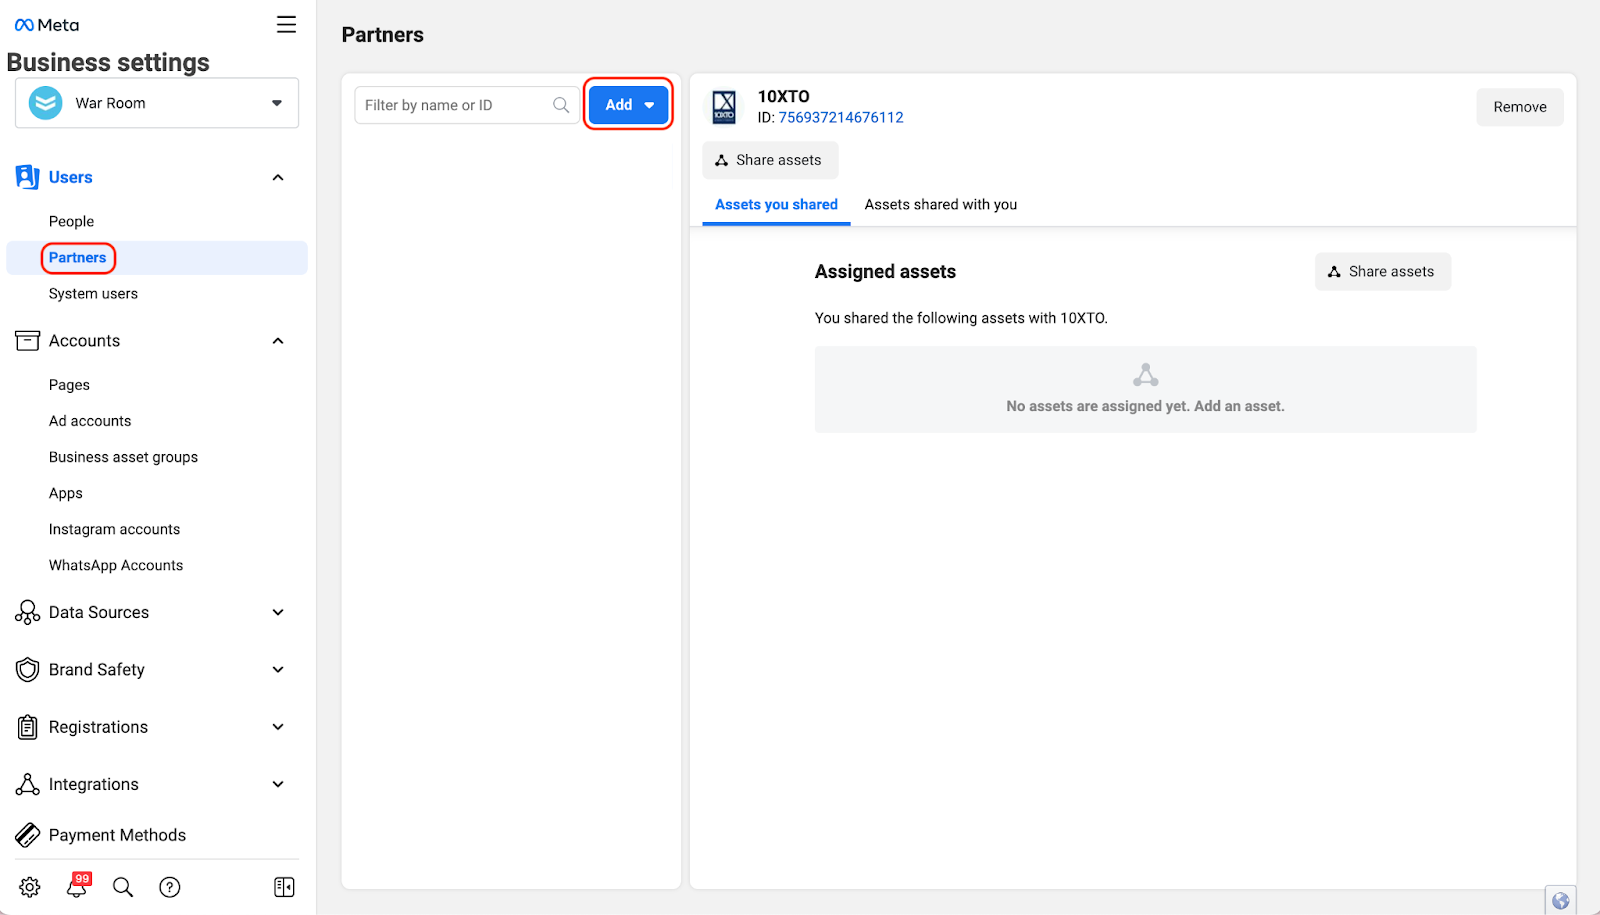Click the Remove partner button

[1519, 107]
